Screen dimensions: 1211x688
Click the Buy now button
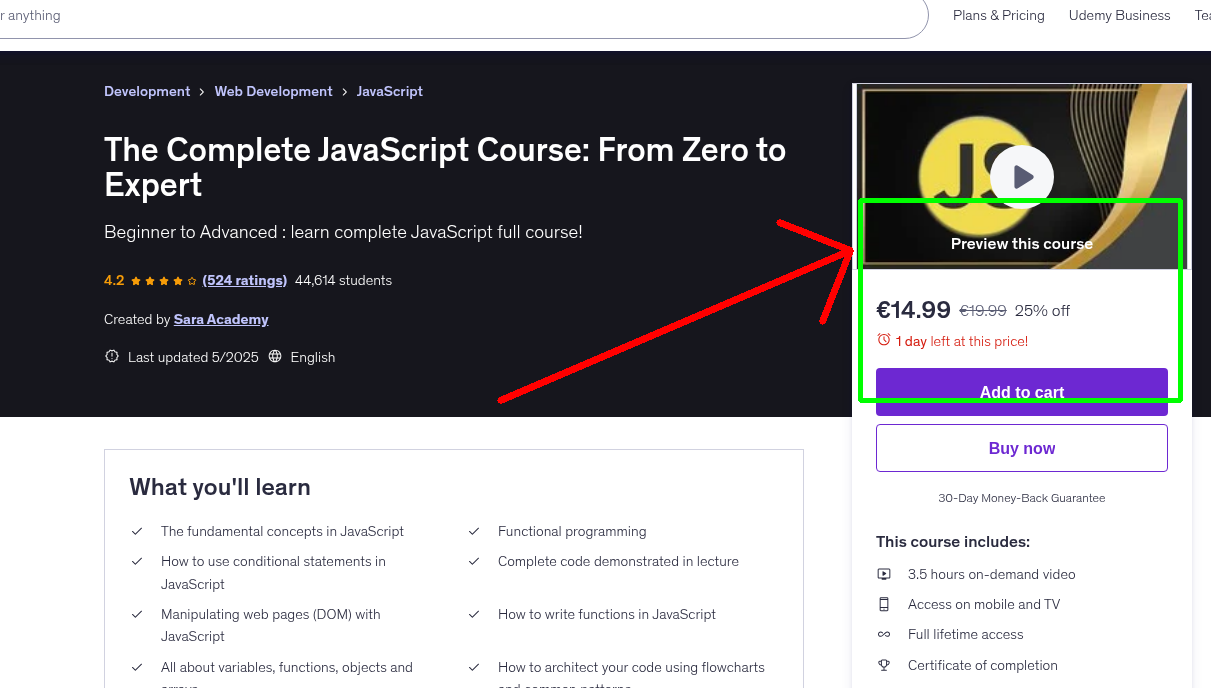[1021, 447]
